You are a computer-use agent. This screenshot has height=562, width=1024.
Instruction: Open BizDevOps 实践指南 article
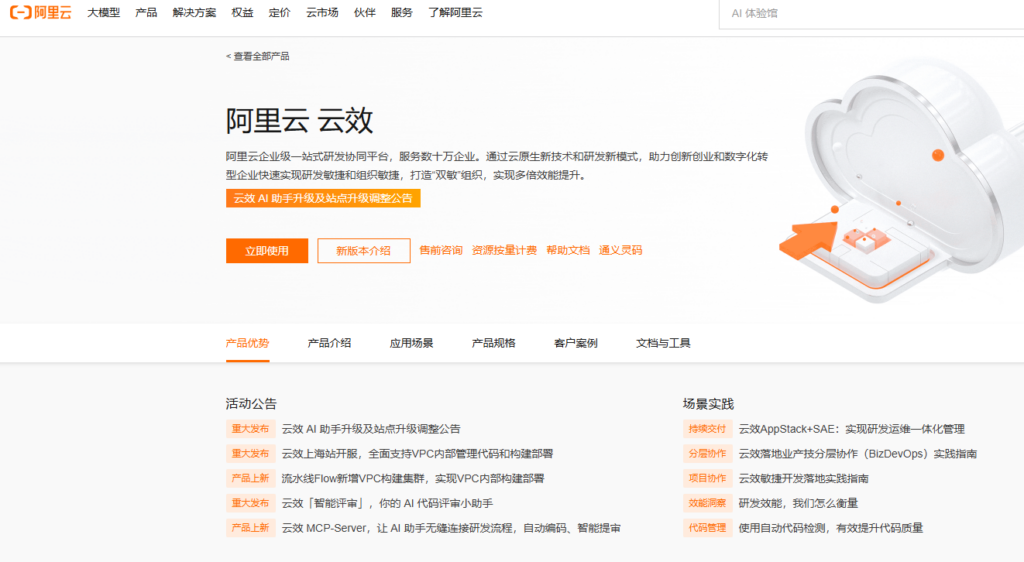[x=857, y=454]
